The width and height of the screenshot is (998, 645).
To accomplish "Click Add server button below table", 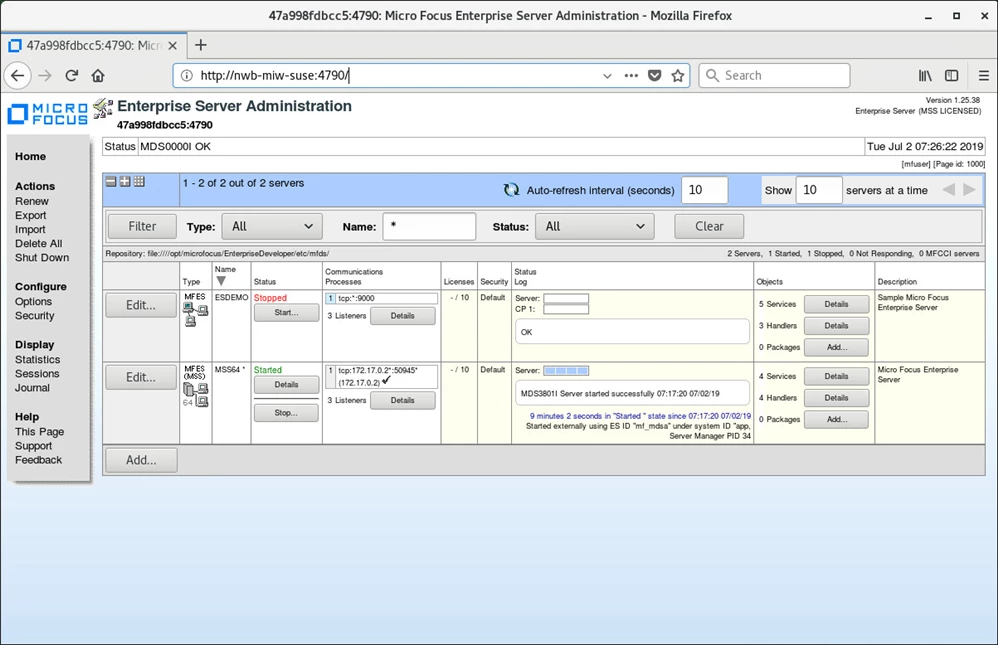I will (141, 460).
